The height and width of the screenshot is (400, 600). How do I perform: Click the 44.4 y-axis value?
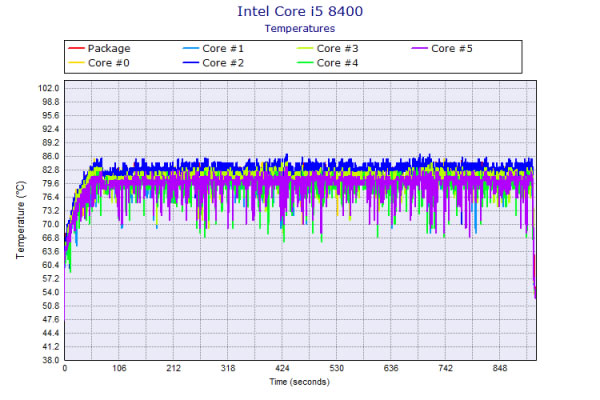[x=51, y=333]
